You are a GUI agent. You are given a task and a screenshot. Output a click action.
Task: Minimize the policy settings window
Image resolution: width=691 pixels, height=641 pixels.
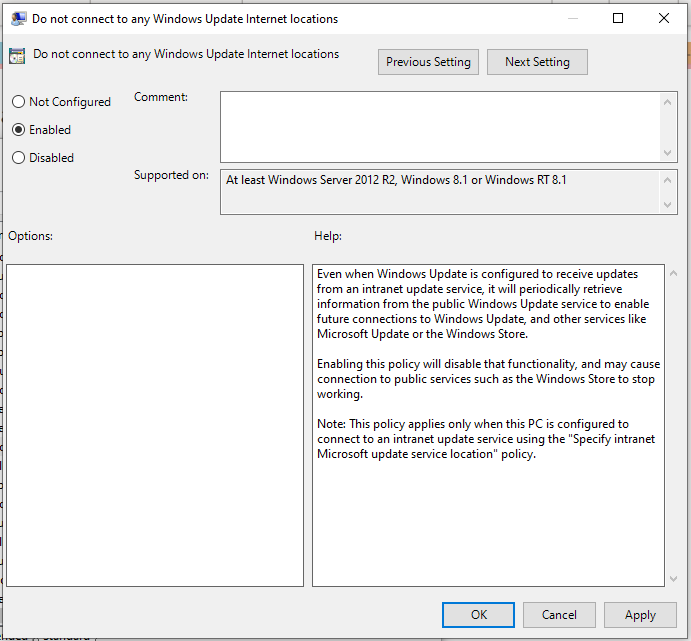(x=571, y=18)
